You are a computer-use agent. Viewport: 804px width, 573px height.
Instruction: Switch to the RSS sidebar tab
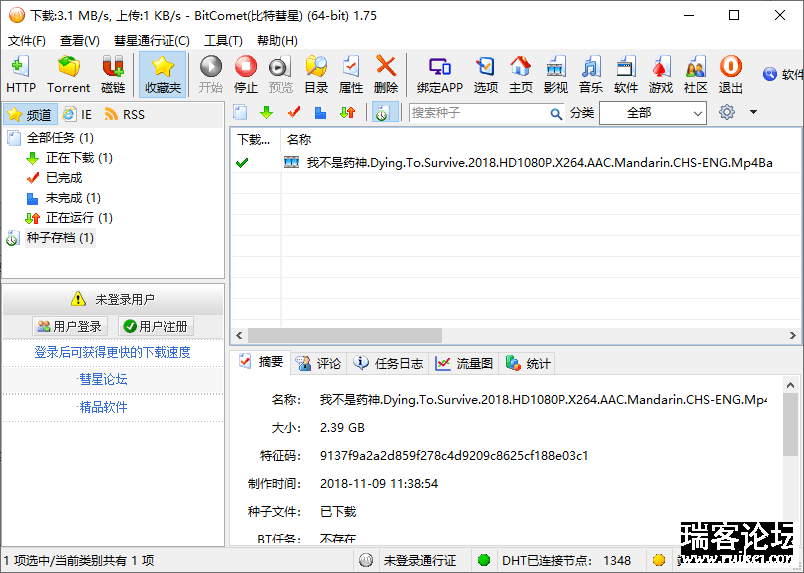[x=125, y=114]
